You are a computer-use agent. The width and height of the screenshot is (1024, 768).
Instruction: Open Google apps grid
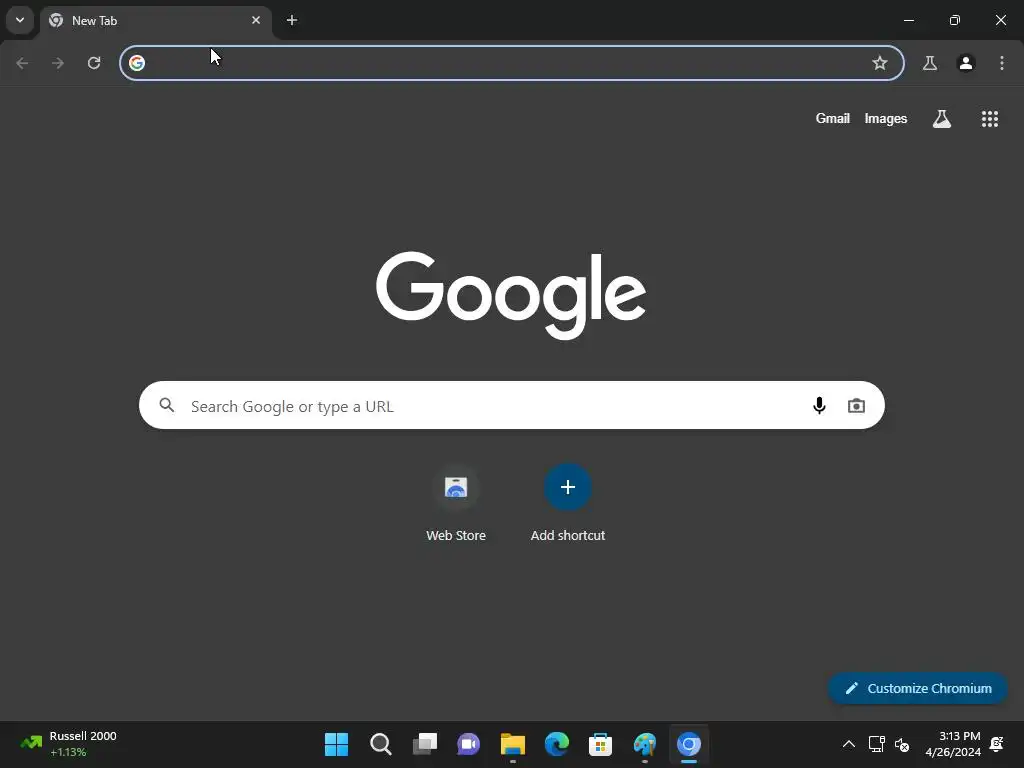[x=990, y=118]
